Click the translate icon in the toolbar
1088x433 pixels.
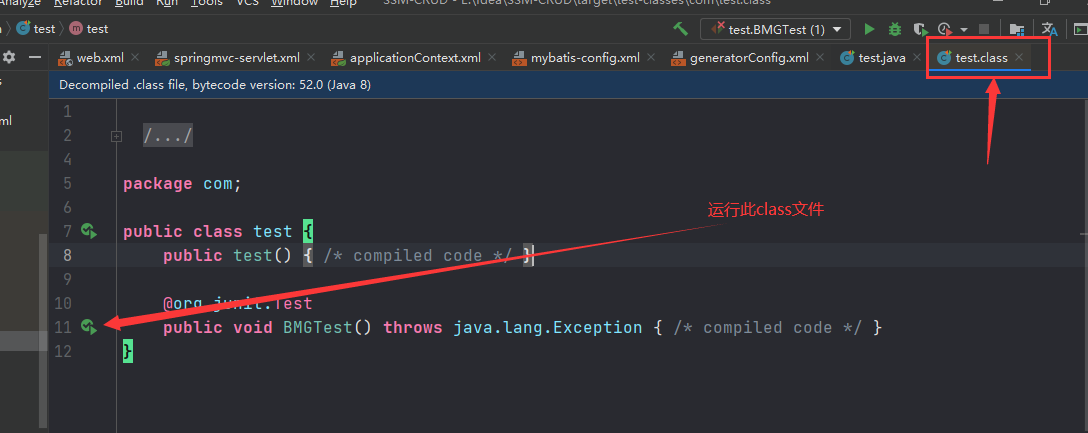pyautogui.click(x=1050, y=29)
